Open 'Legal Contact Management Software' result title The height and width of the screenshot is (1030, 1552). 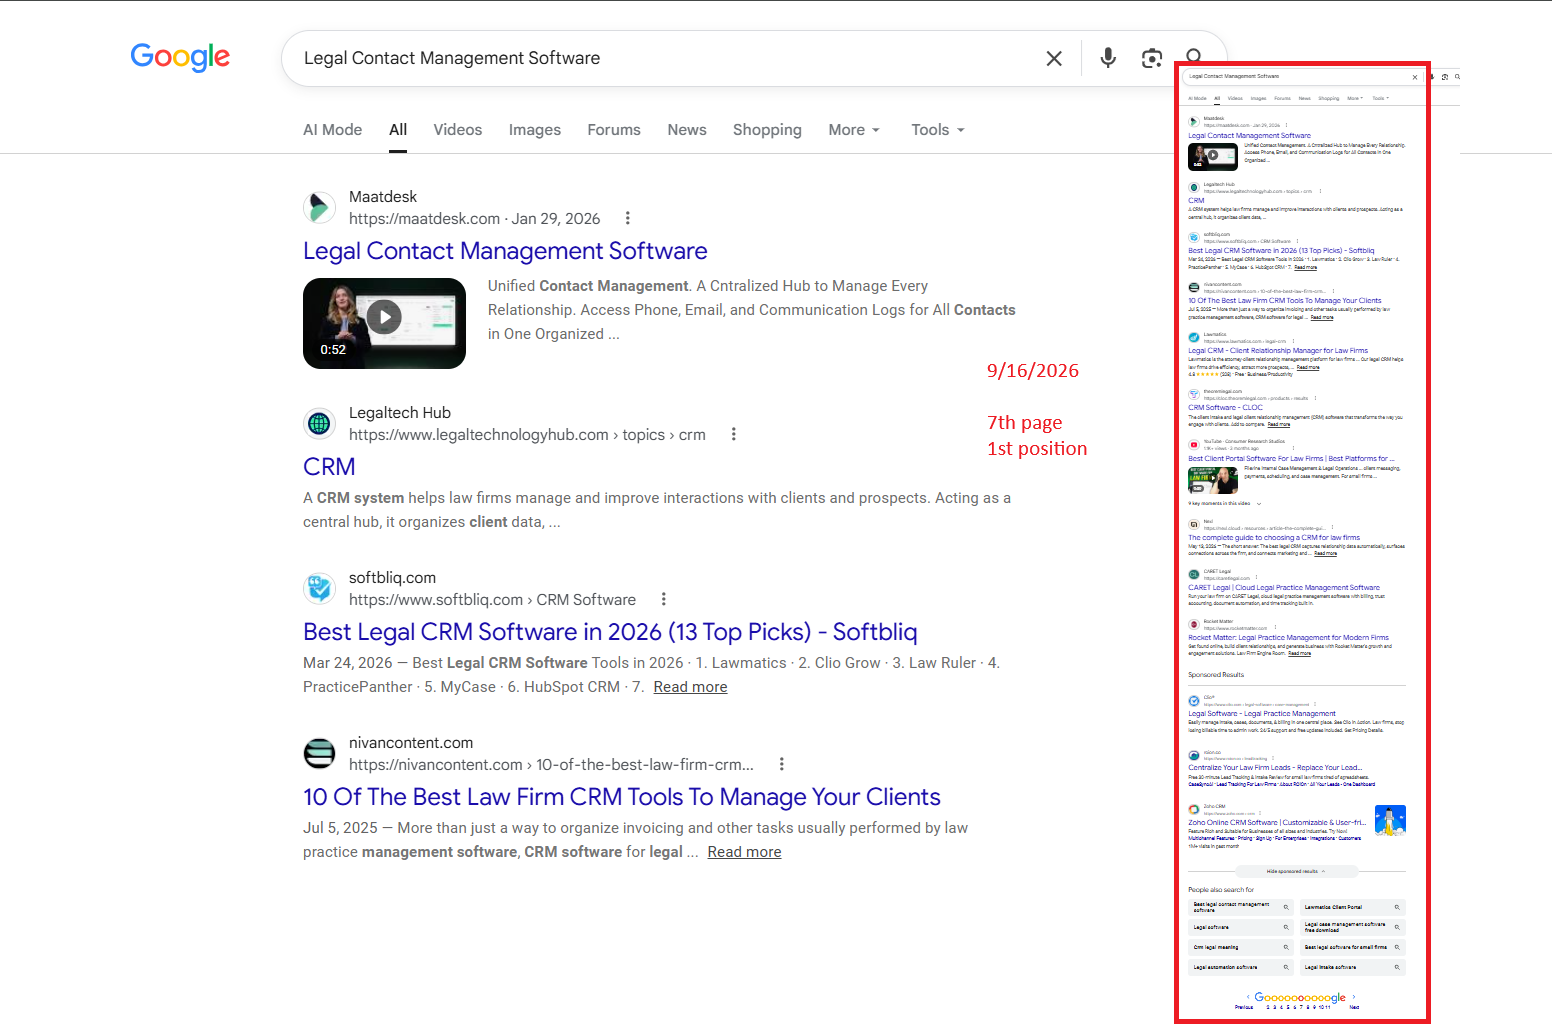[x=505, y=251]
